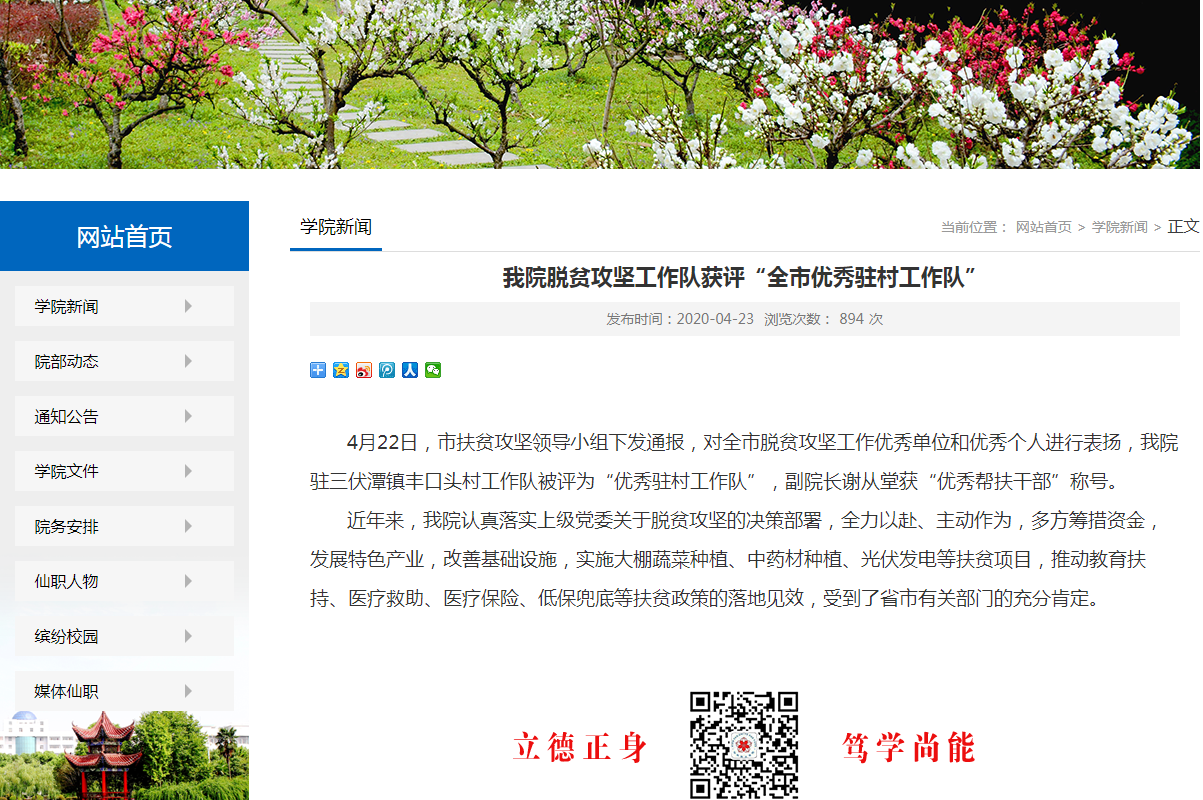Select the 学院新闻 tab heading
The image size is (1203, 800).
pos(336,227)
